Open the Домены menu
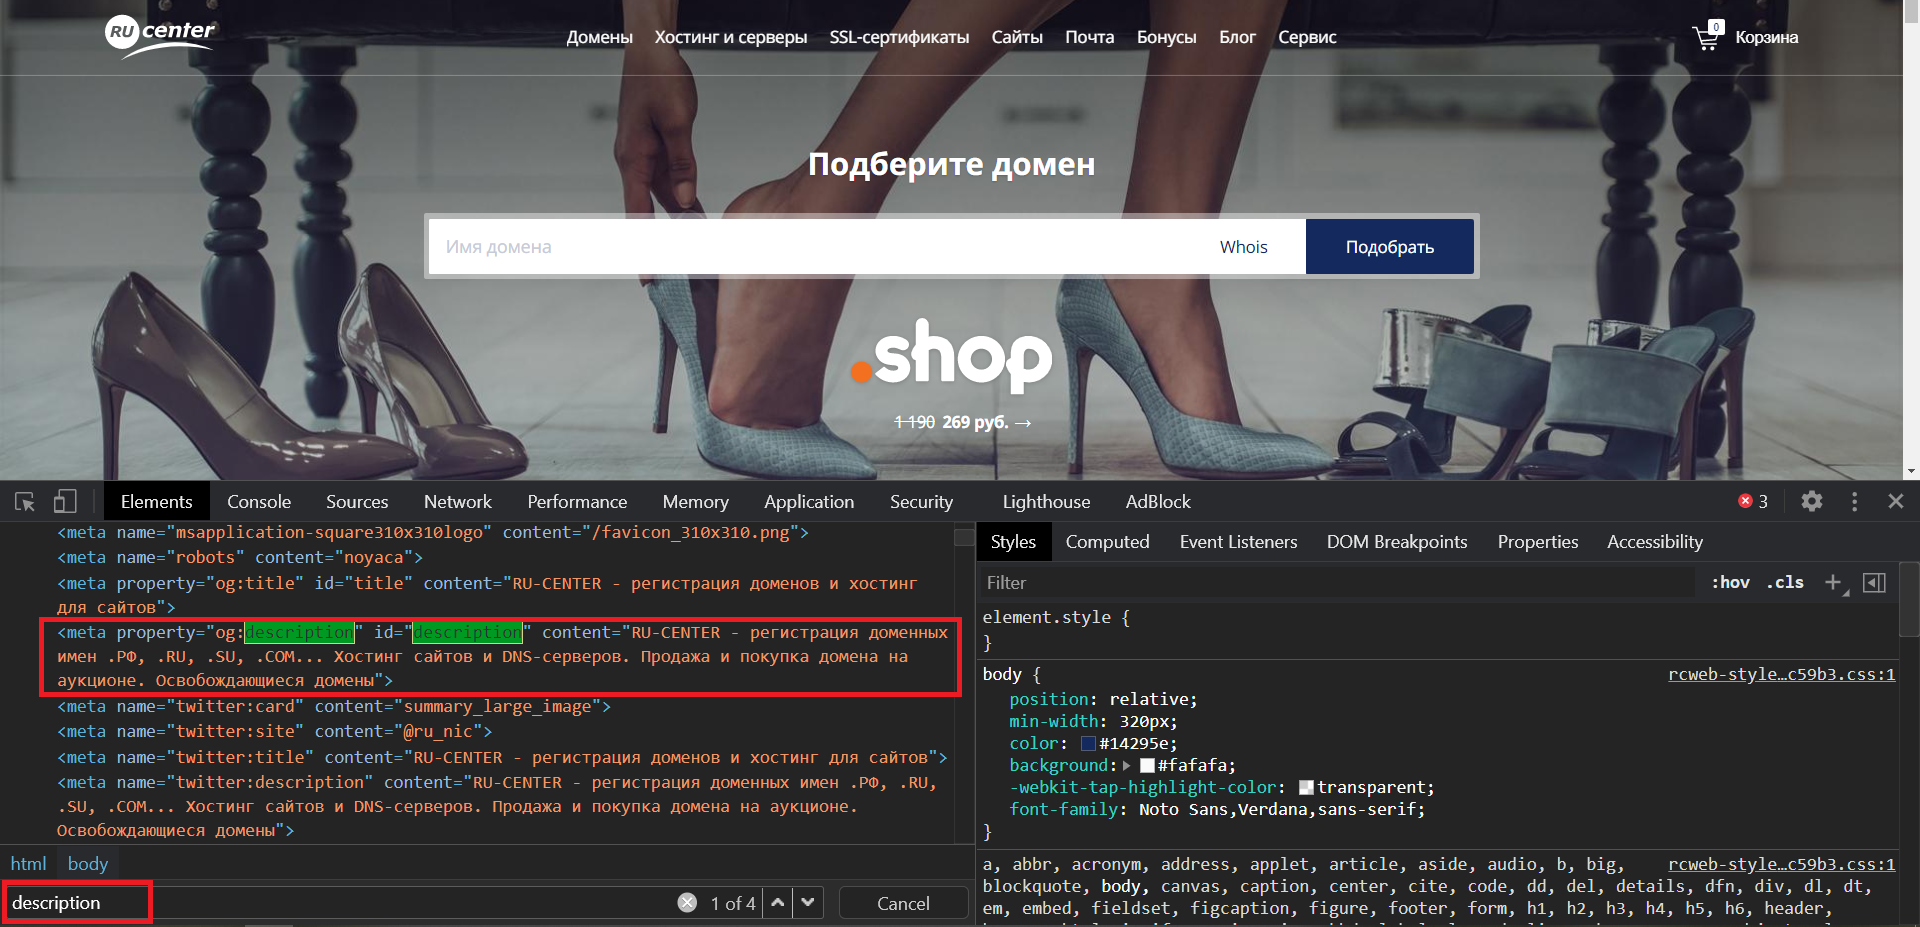 [599, 37]
